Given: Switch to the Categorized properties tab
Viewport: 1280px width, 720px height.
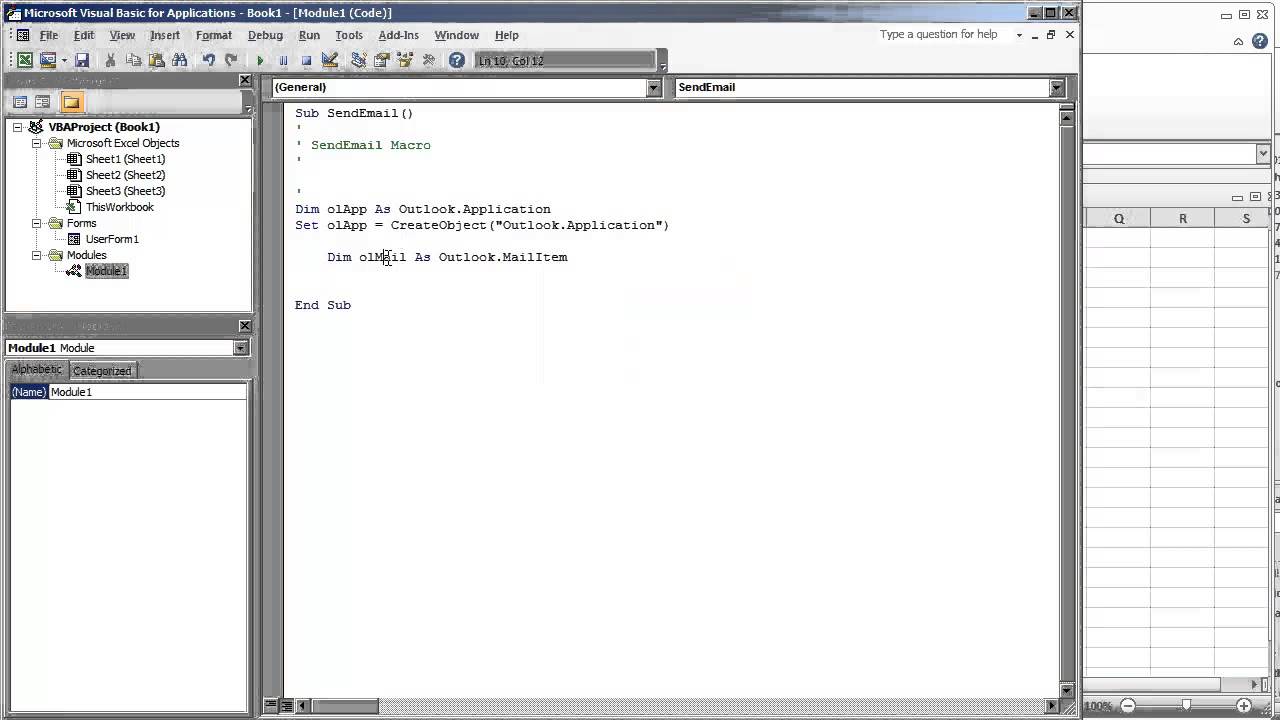Looking at the screenshot, I should point(102,371).
